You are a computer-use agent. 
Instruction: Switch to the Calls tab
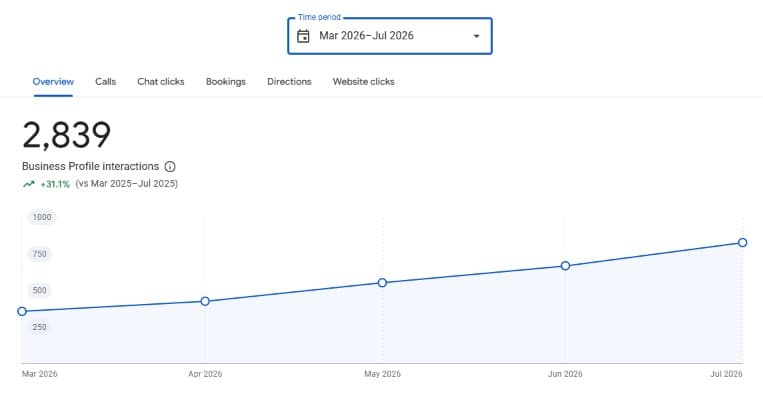point(106,82)
